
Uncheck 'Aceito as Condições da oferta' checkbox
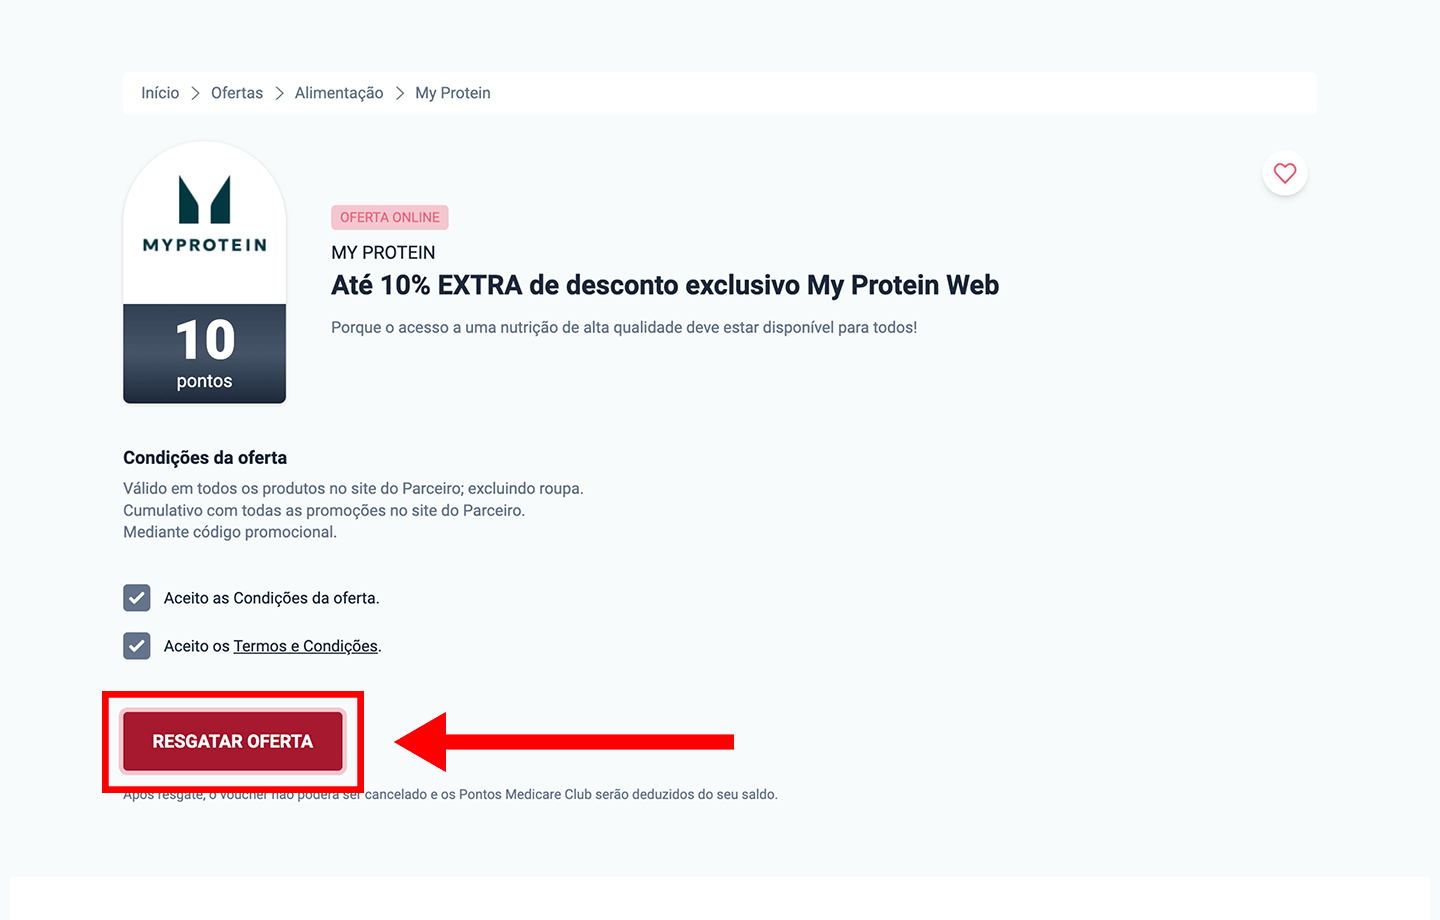point(137,598)
